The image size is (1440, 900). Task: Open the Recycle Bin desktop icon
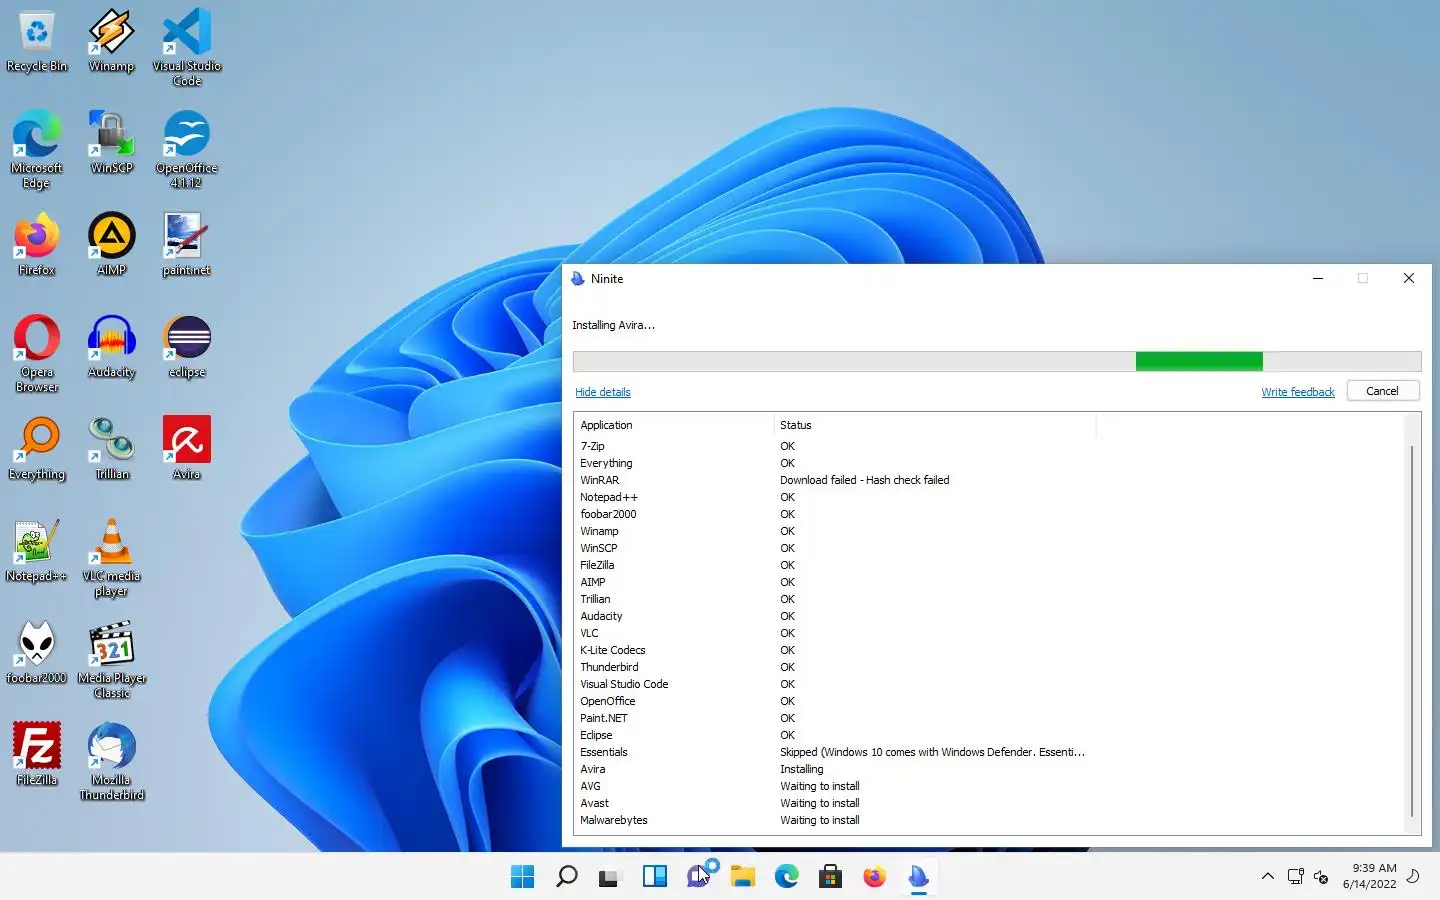[x=37, y=42]
